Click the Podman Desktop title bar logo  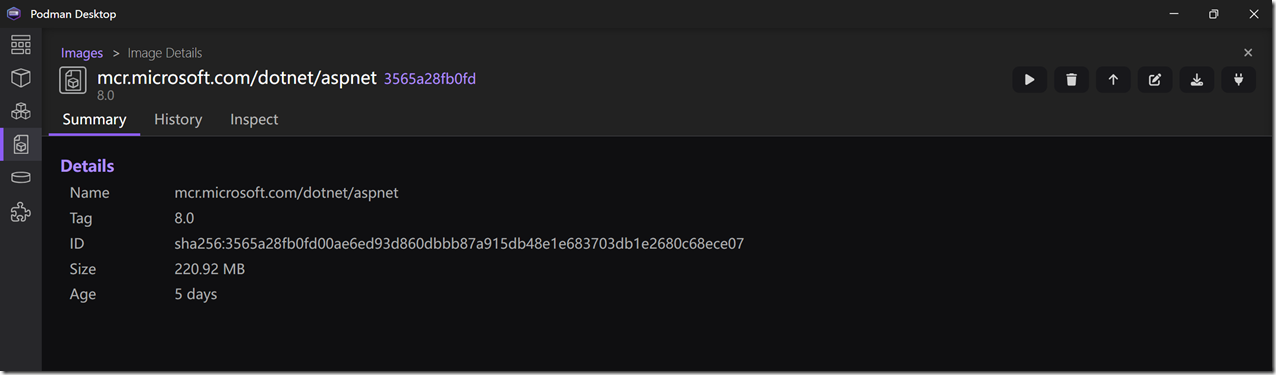[x=14, y=14]
